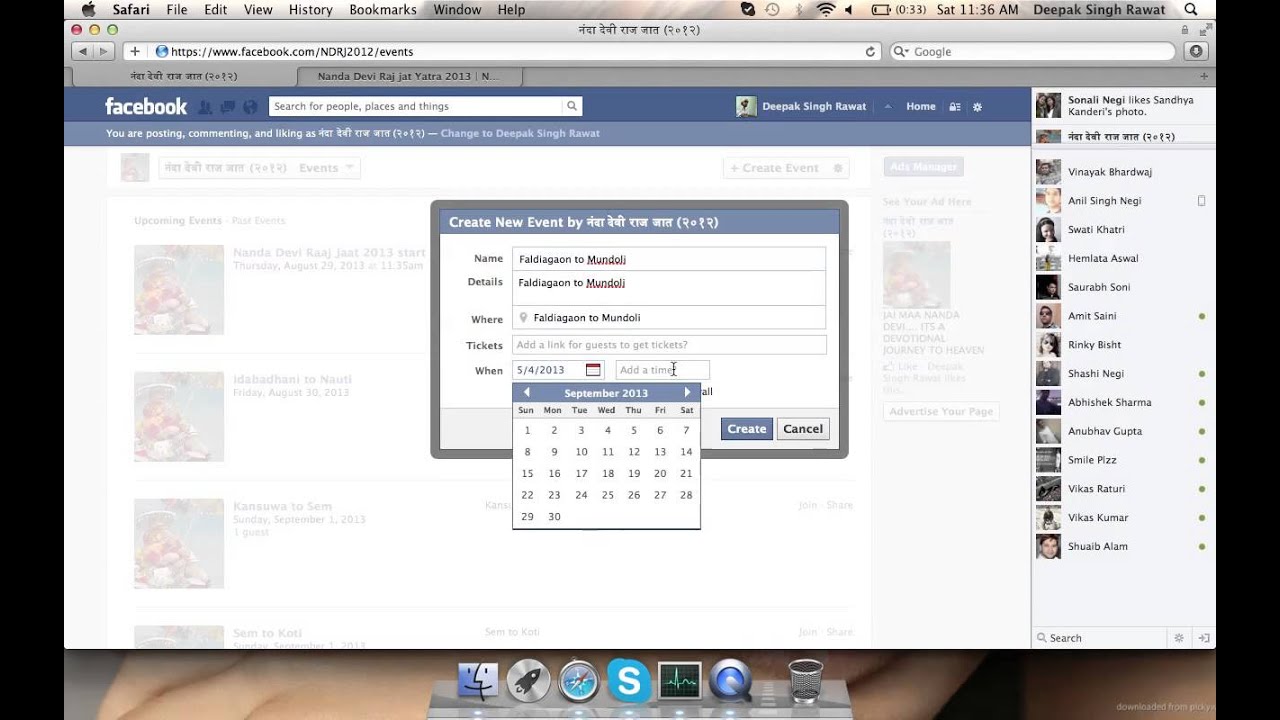The image size is (1280, 720).
Task: Go forward in Safari
Action: pos(102,51)
